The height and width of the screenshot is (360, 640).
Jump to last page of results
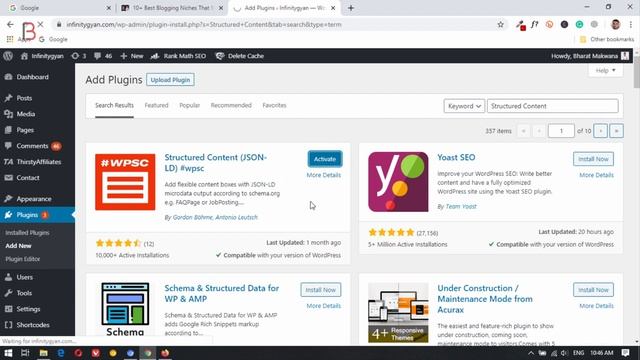tap(616, 131)
